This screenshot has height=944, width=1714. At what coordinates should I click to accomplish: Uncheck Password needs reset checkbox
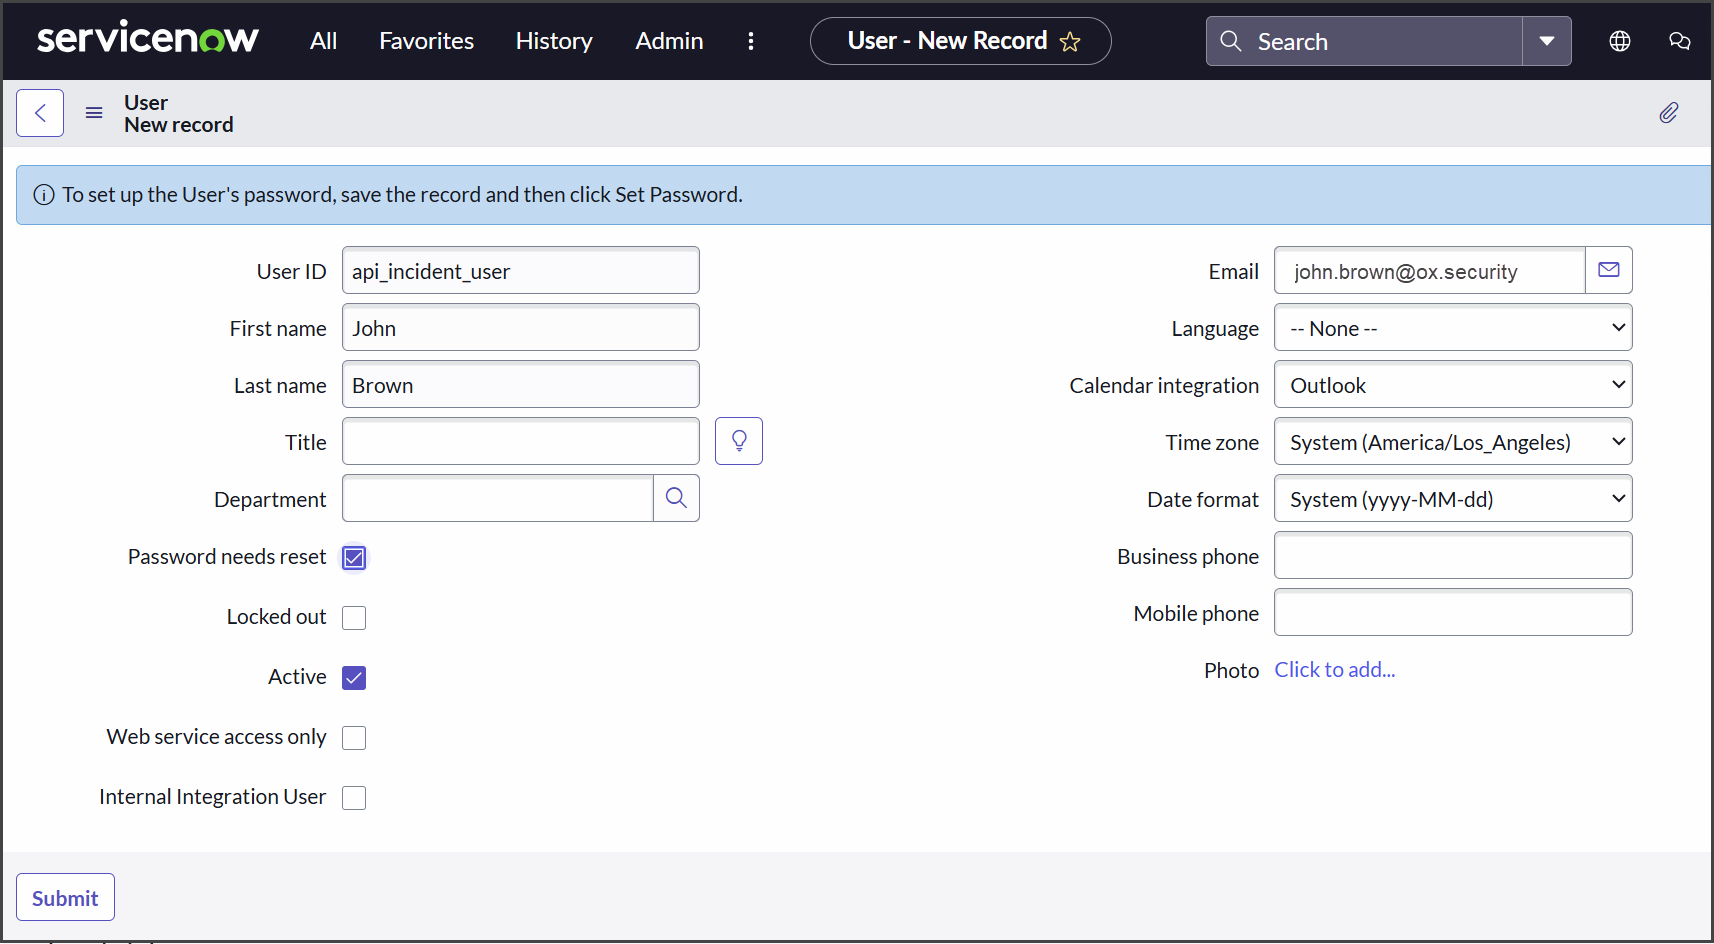[354, 558]
